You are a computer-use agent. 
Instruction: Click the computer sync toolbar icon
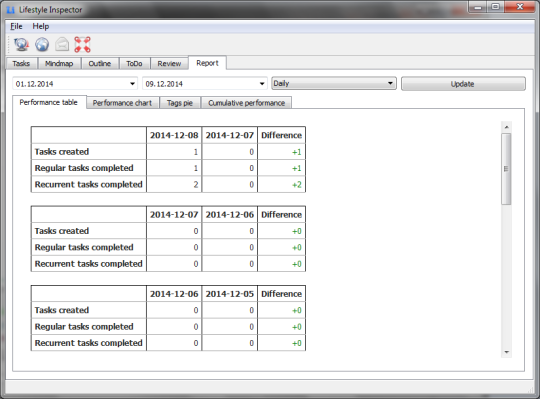click(x=21, y=44)
